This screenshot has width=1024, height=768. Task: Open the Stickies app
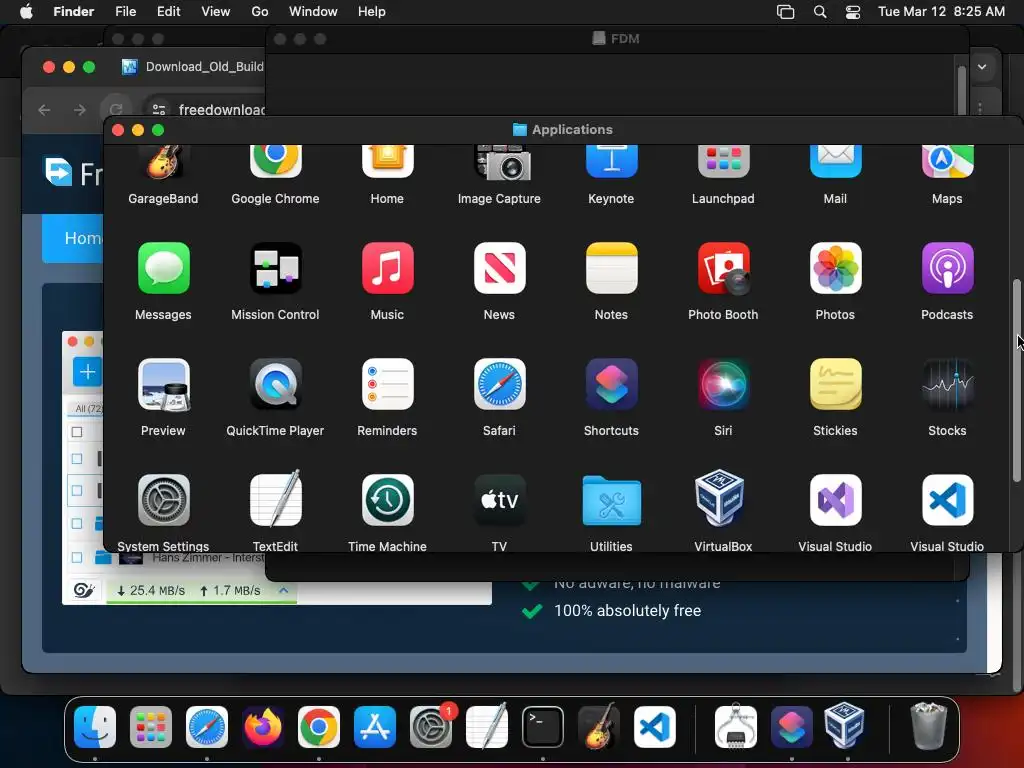coord(835,385)
